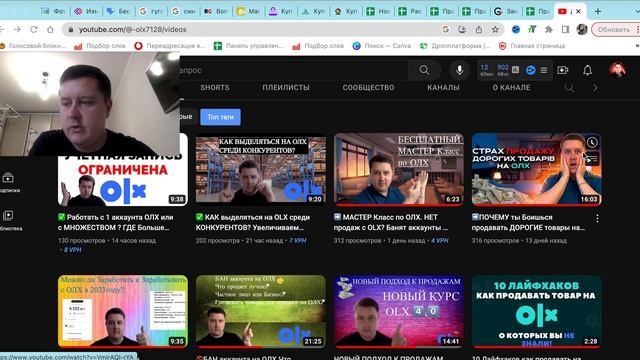Click the YouTube search query field

click(x=293, y=70)
